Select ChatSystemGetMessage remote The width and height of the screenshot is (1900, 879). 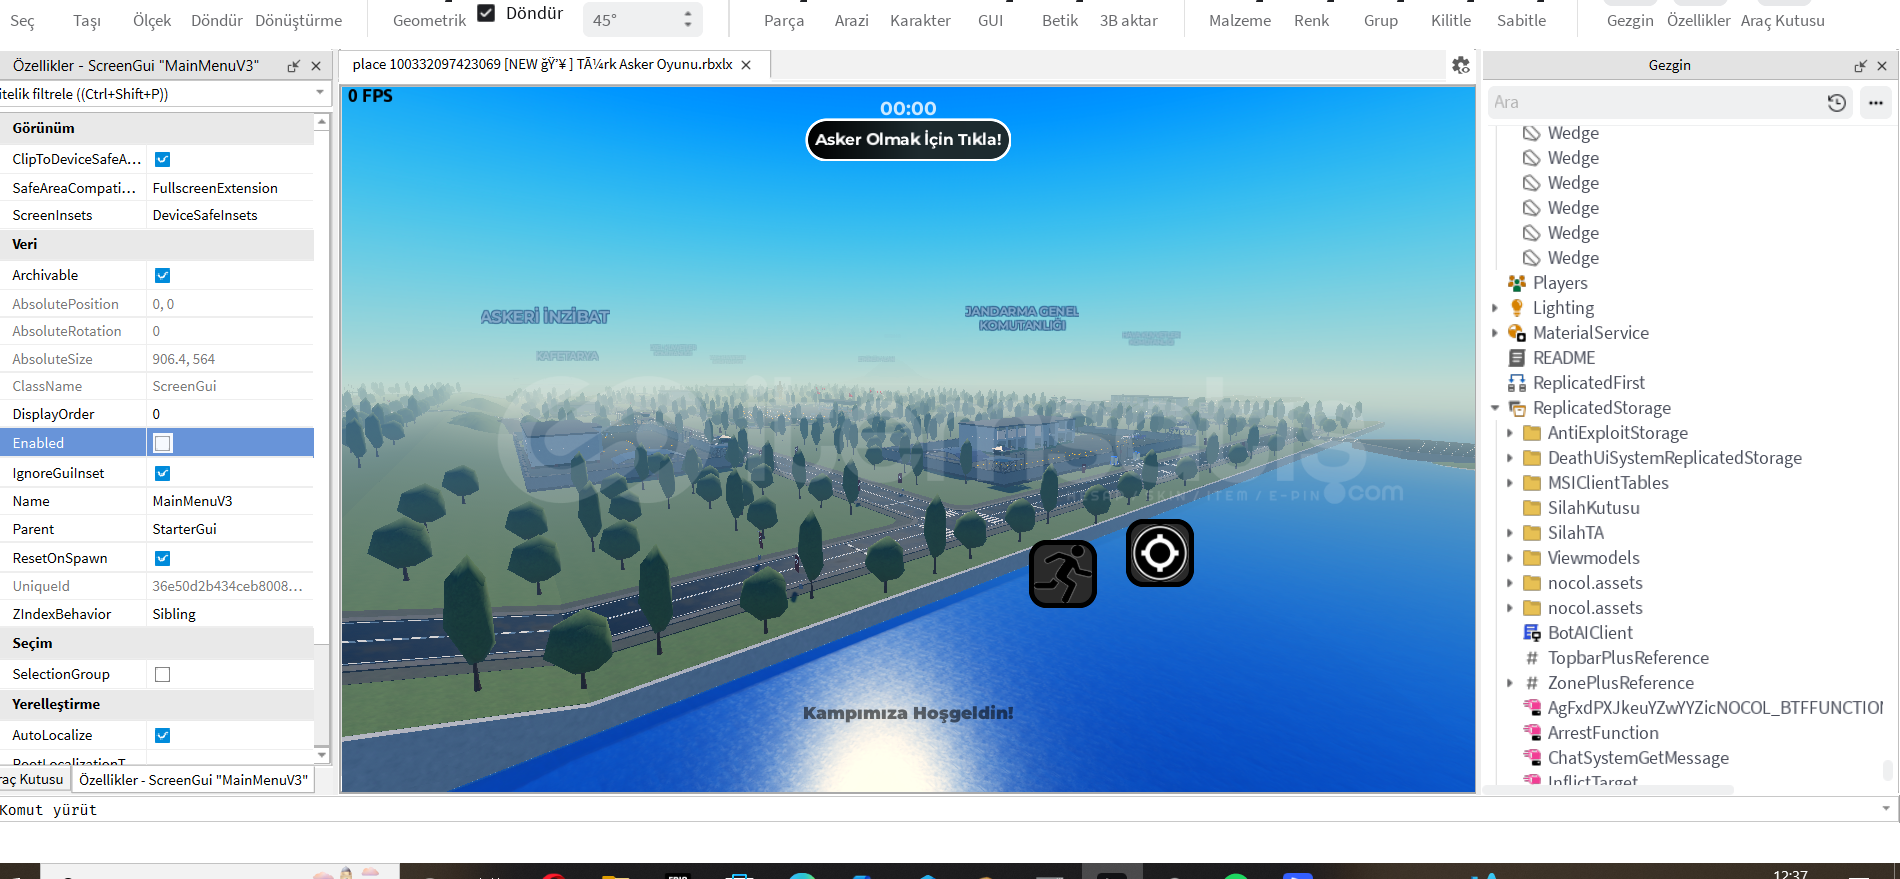click(x=1637, y=758)
